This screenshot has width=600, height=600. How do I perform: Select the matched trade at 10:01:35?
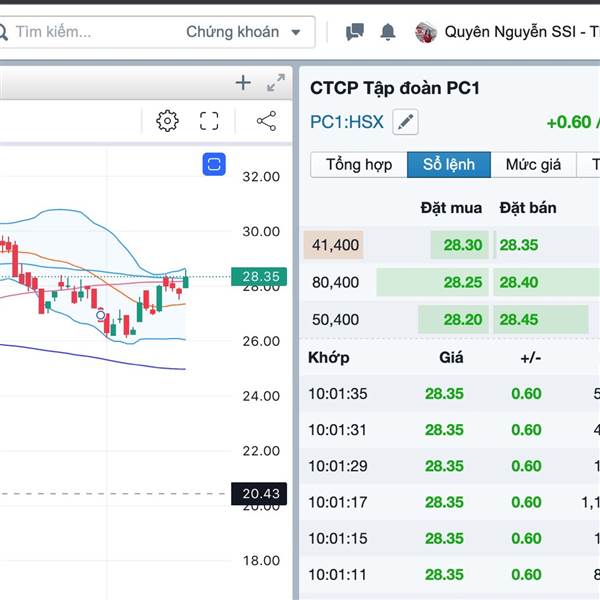450,393
